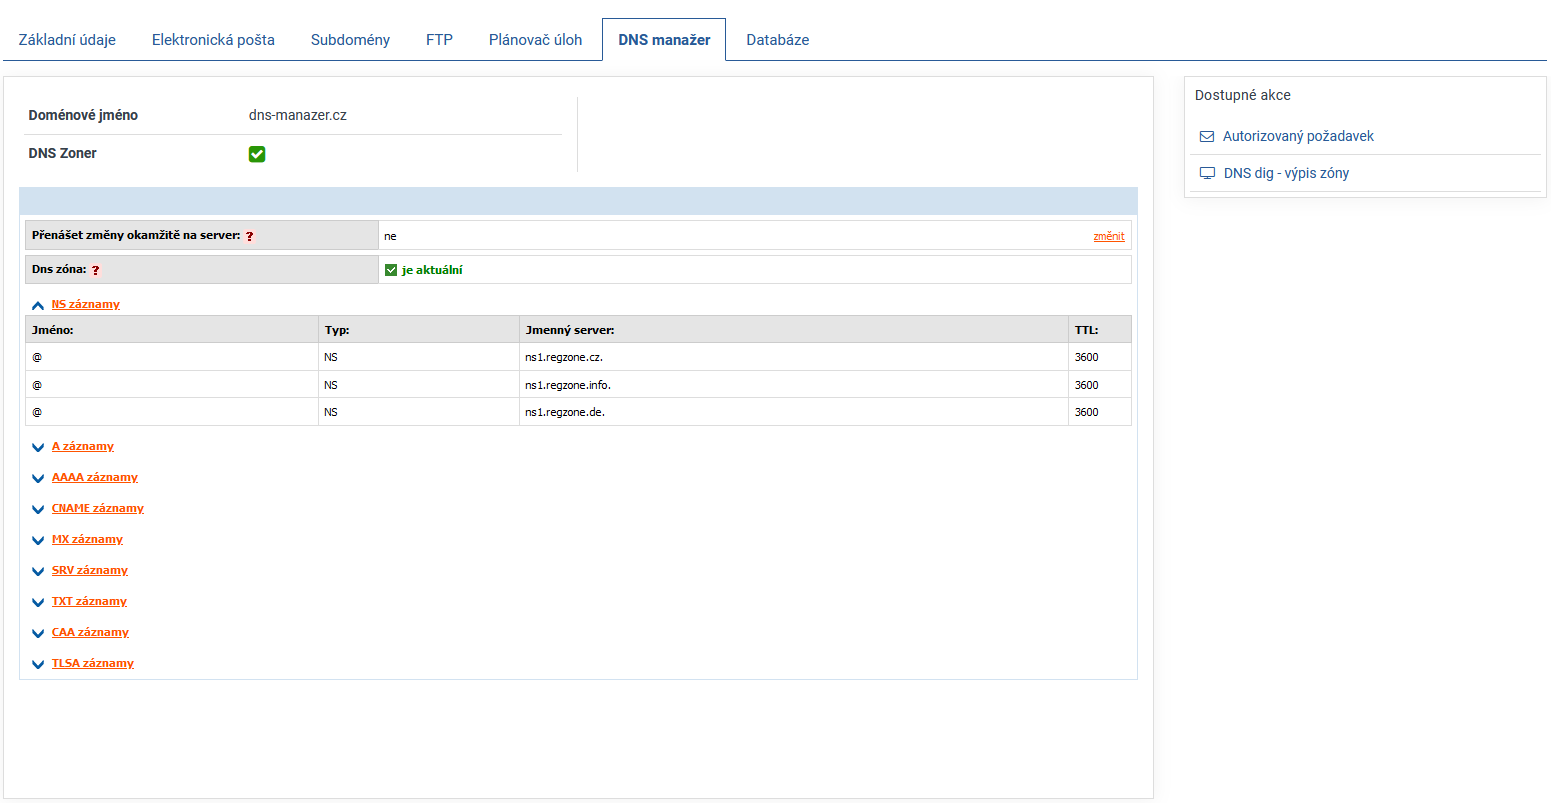
Task: Open the DNS dig - výpis zóny link
Action: pyautogui.click(x=1286, y=173)
